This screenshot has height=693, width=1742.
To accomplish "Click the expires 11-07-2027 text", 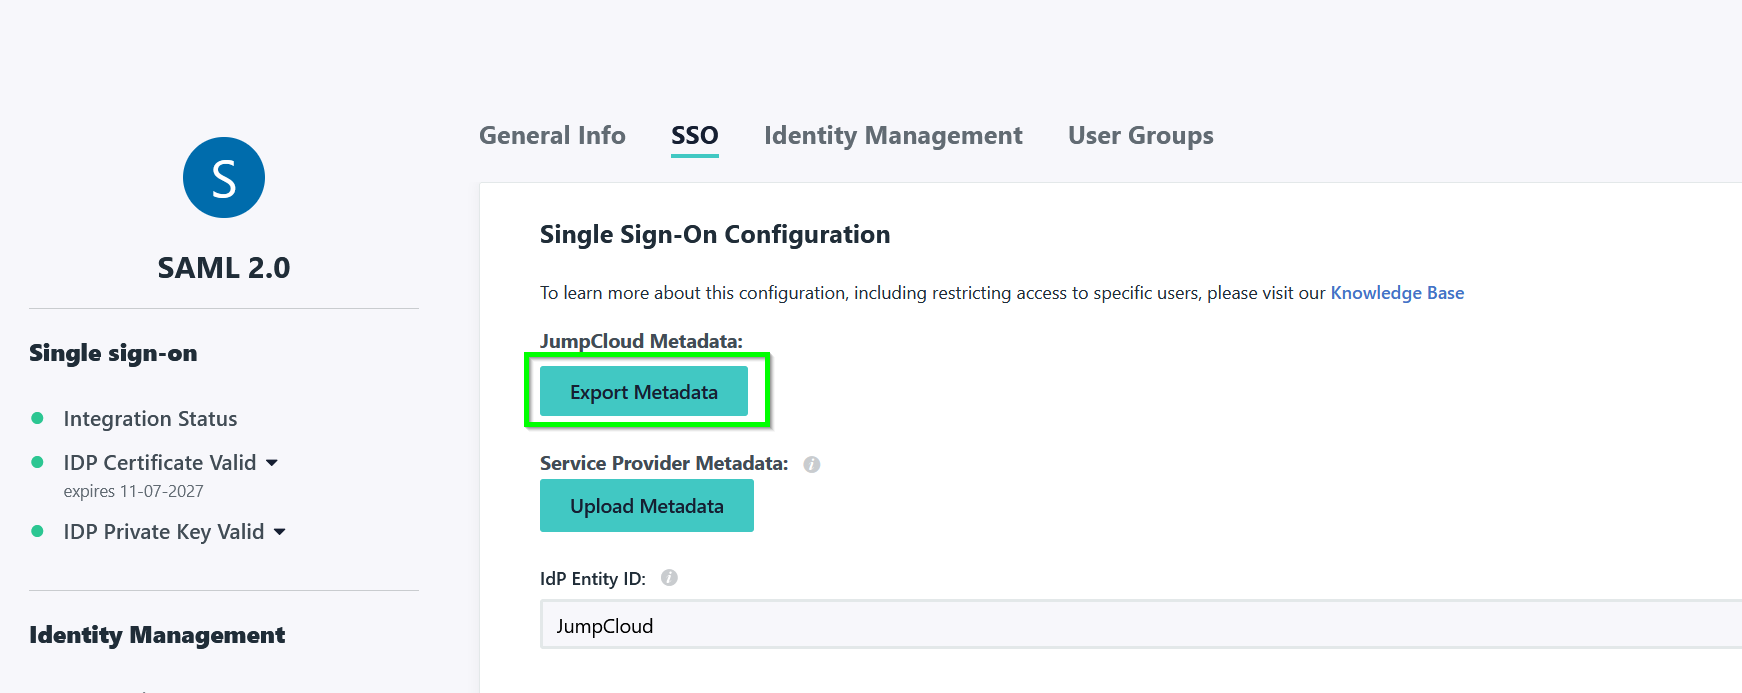I will pos(133,491).
